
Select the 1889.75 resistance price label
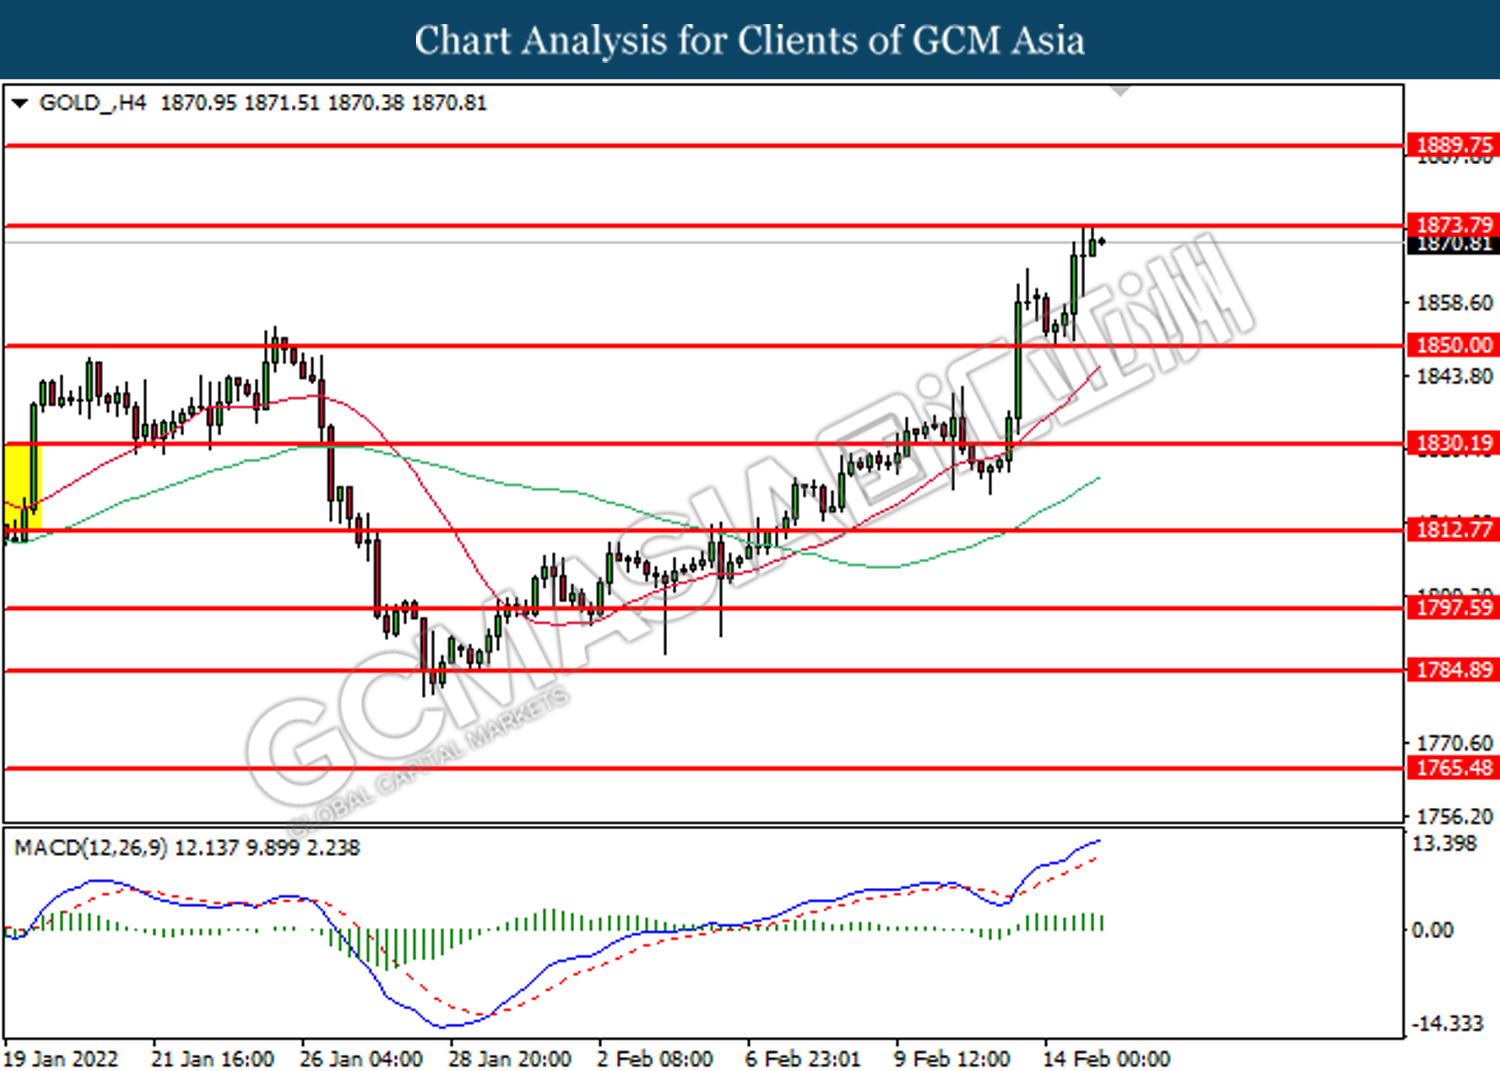pyautogui.click(x=1454, y=145)
